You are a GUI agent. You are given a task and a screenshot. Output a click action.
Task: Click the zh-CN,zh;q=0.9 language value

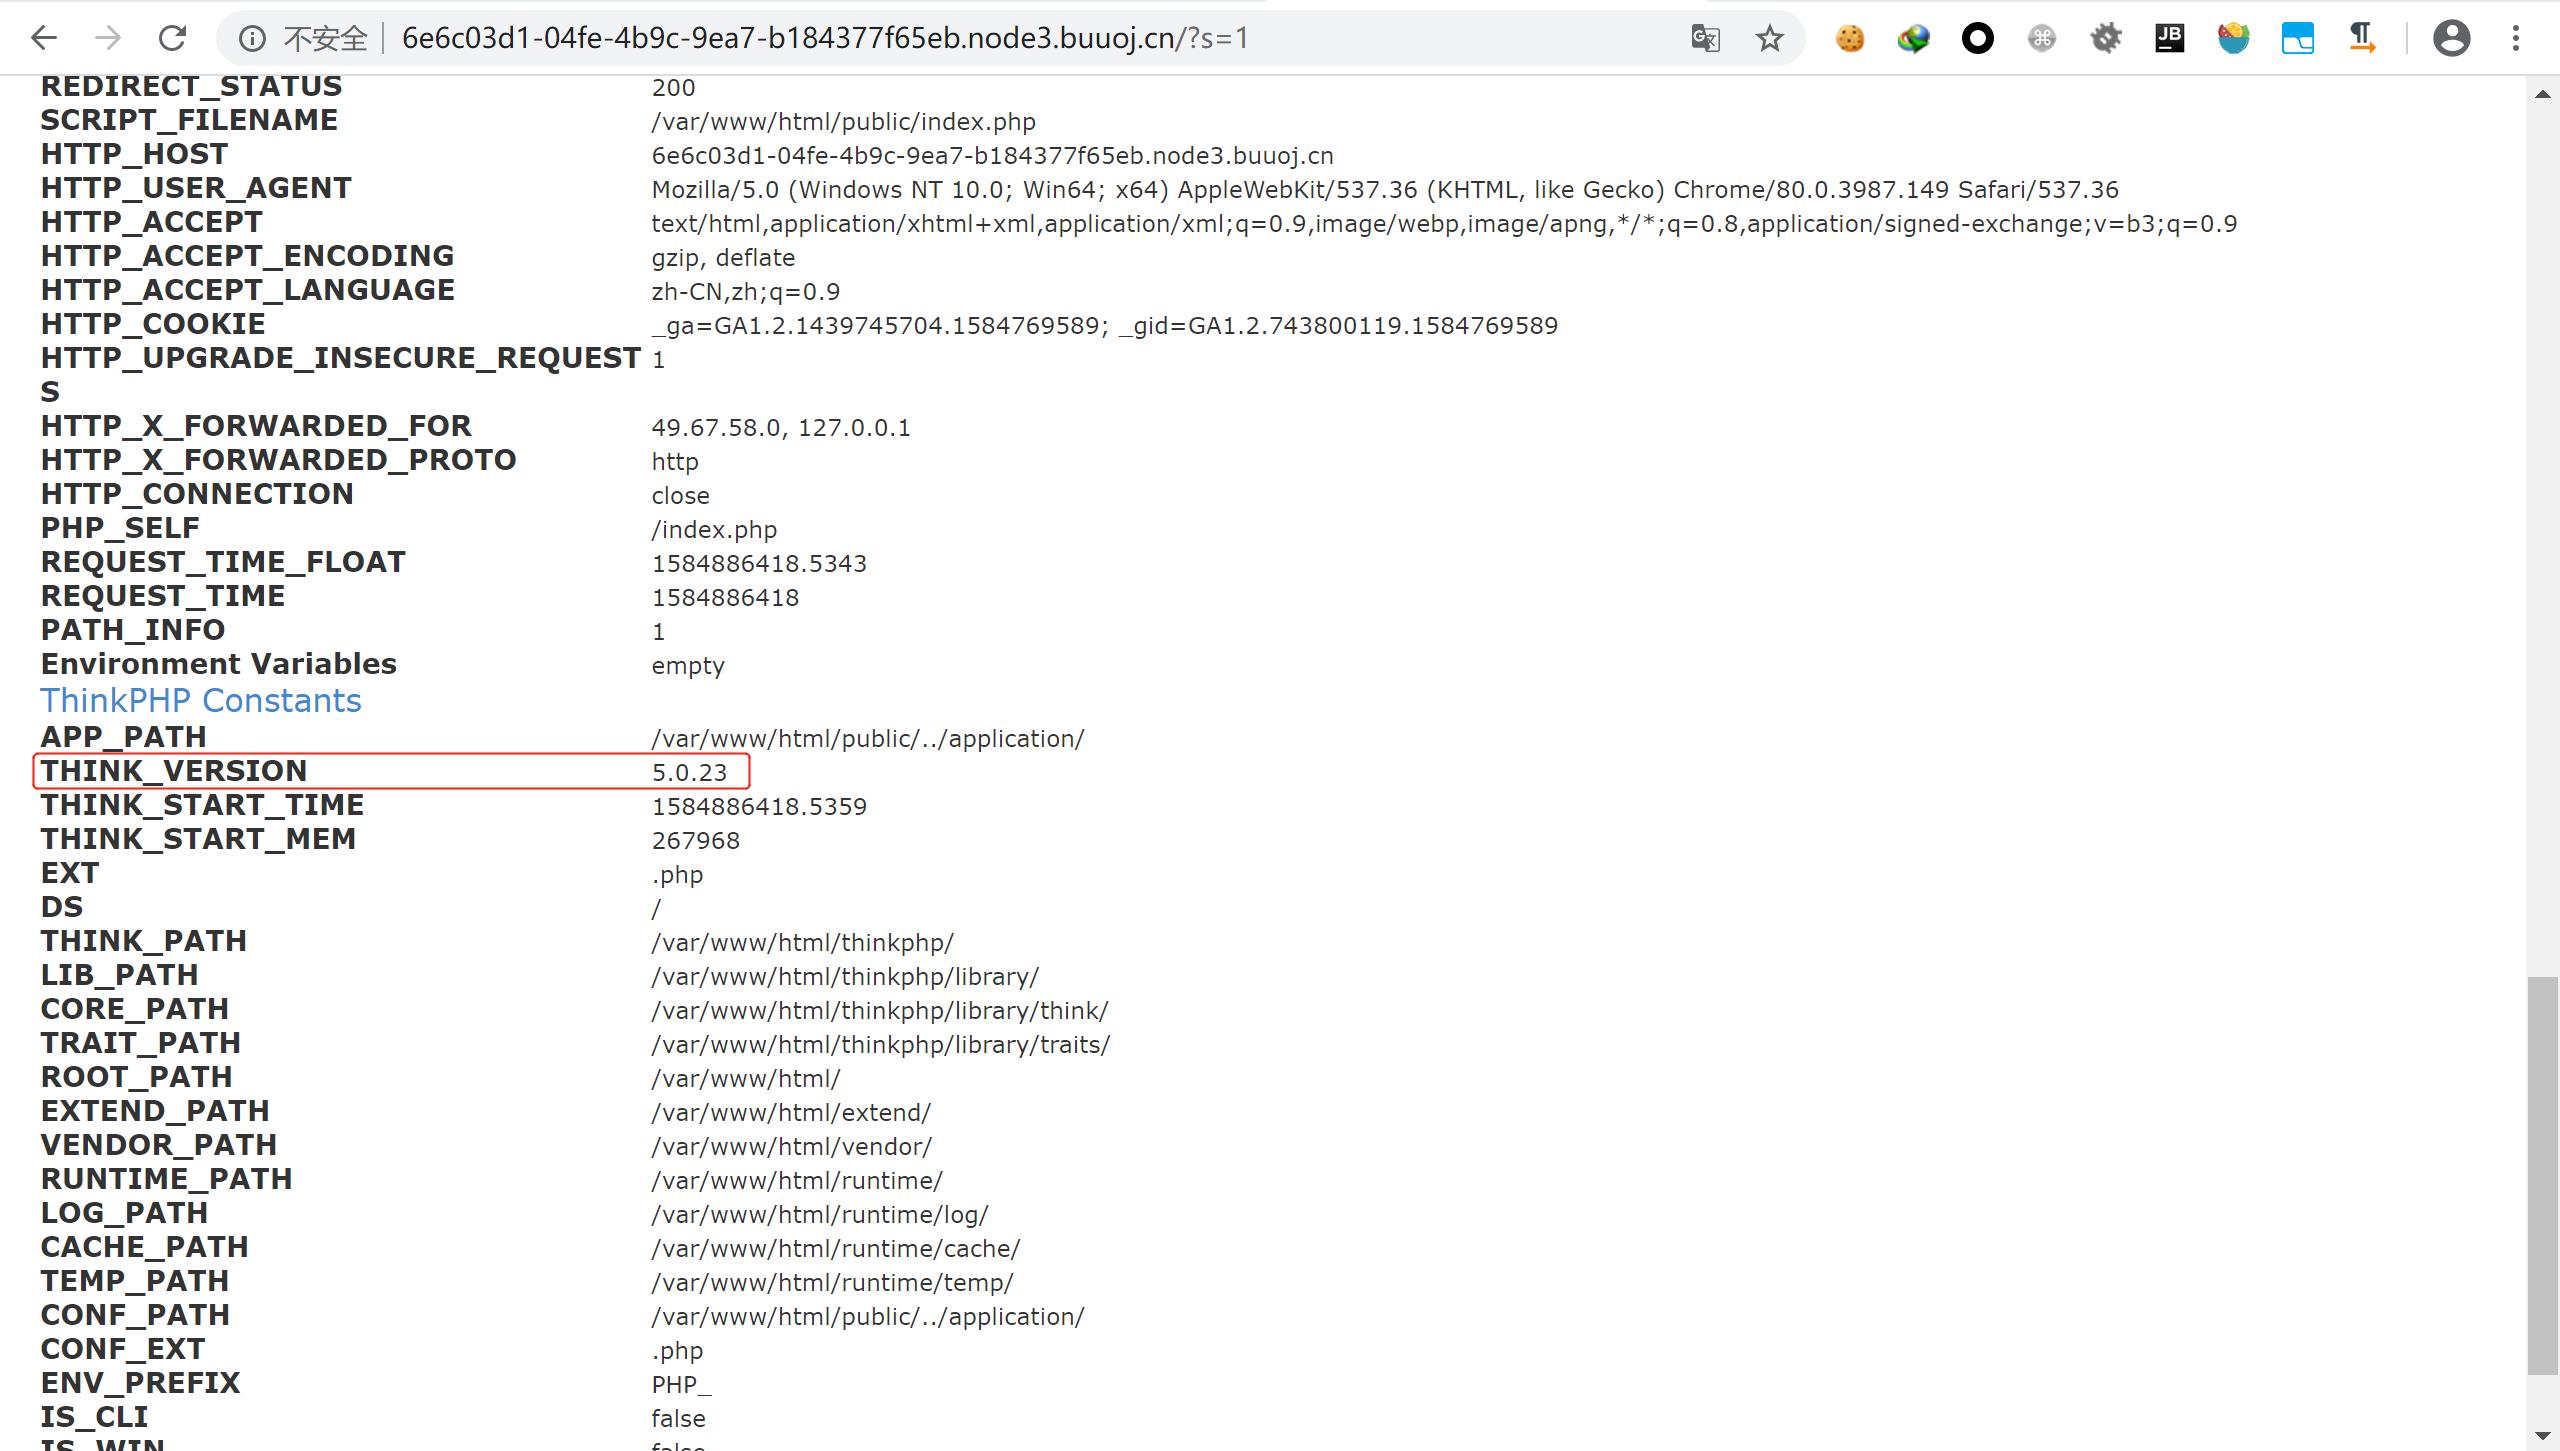(x=745, y=292)
